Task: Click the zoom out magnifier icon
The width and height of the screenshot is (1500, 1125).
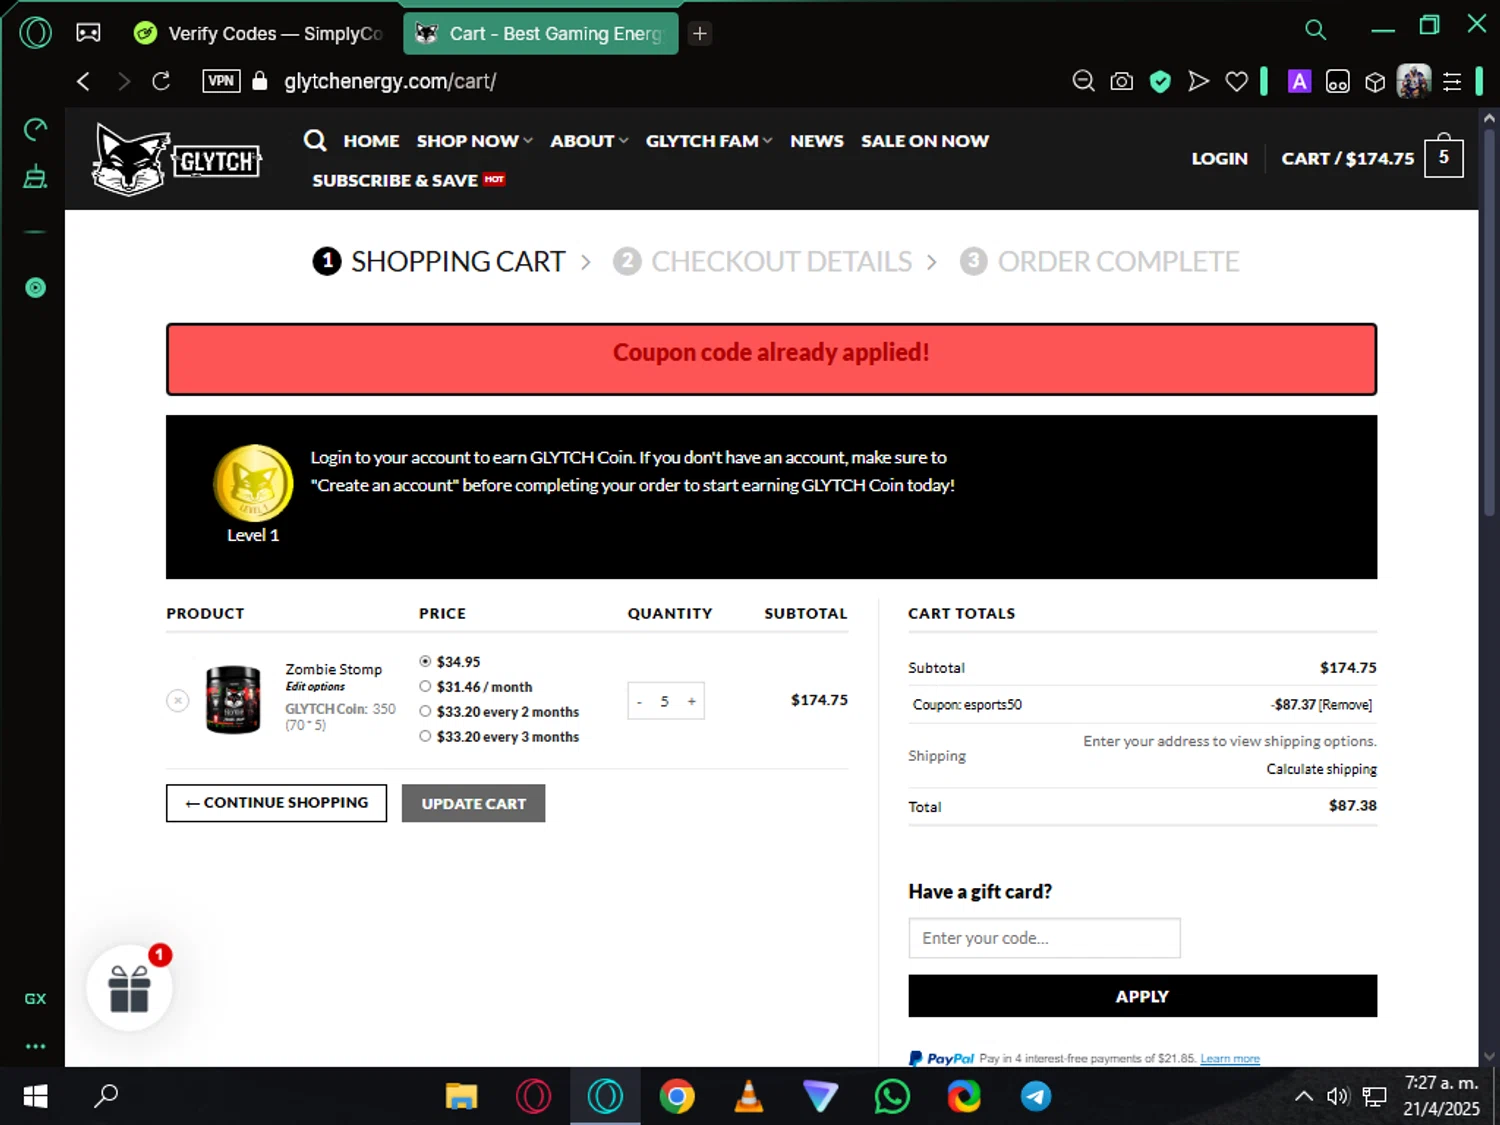Action: [1083, 81]
